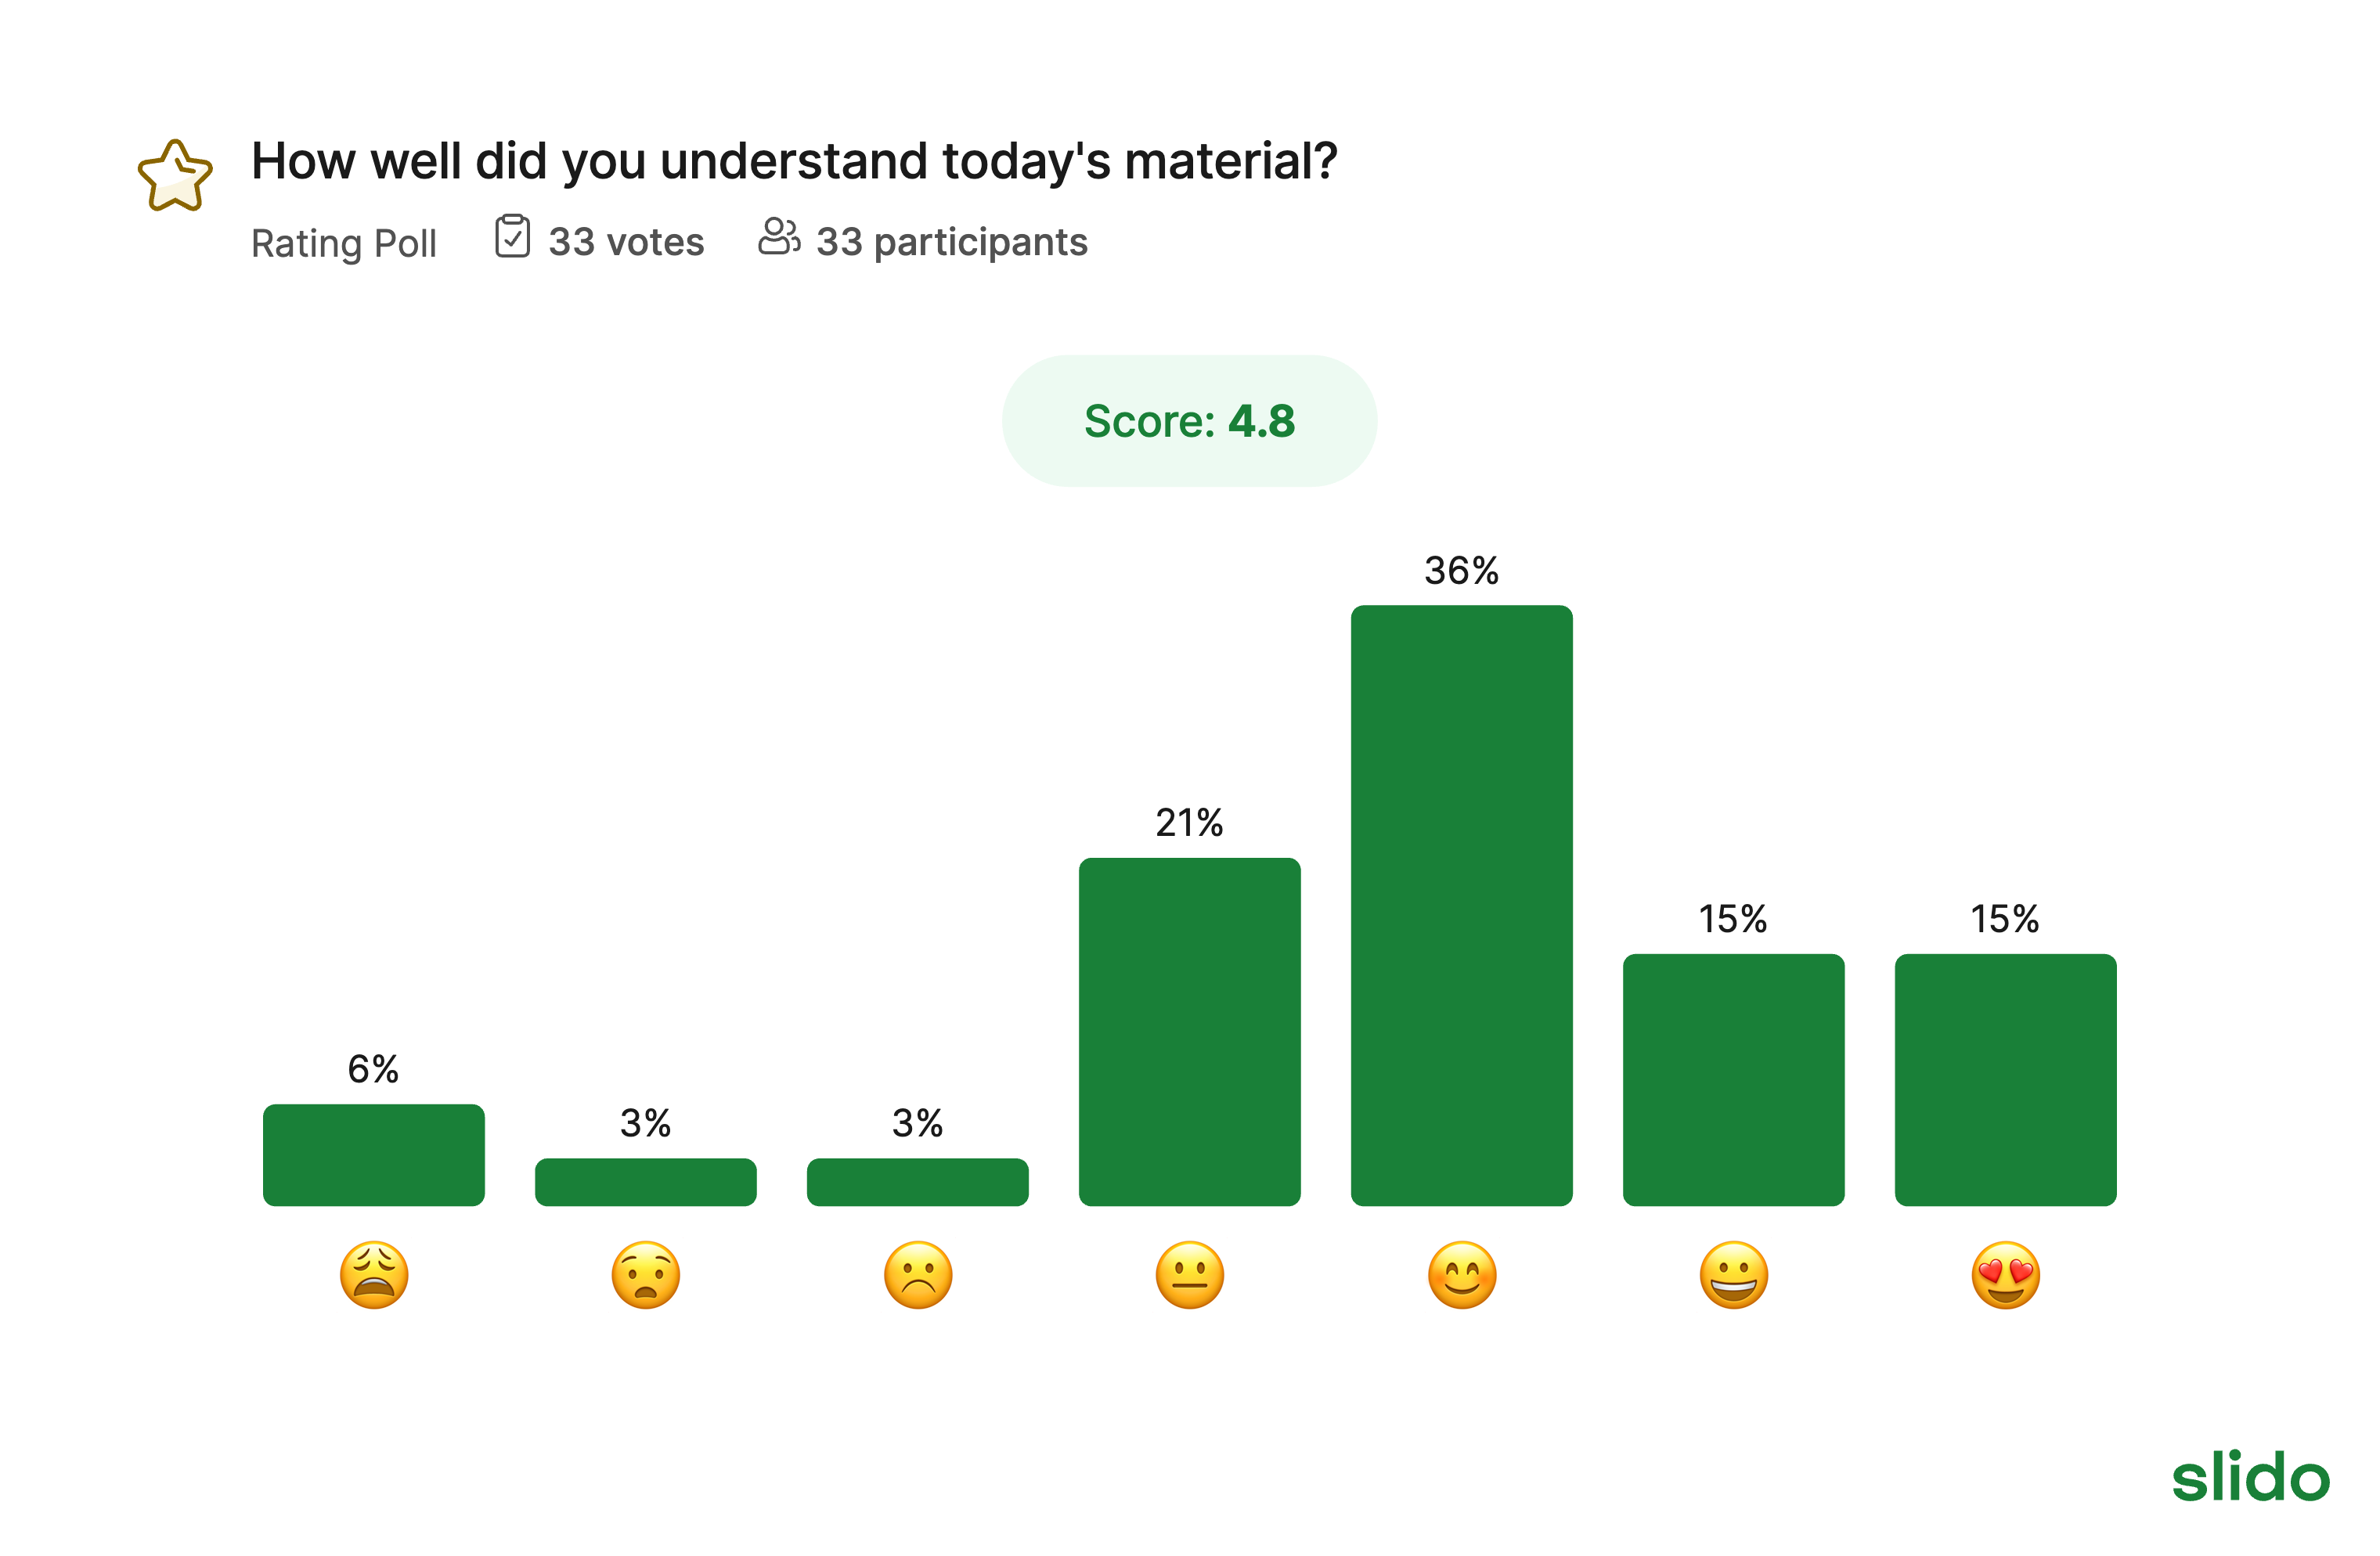
Task: Click the 6% result bar
Action: pyautogui.click(x=374, y=1155)
